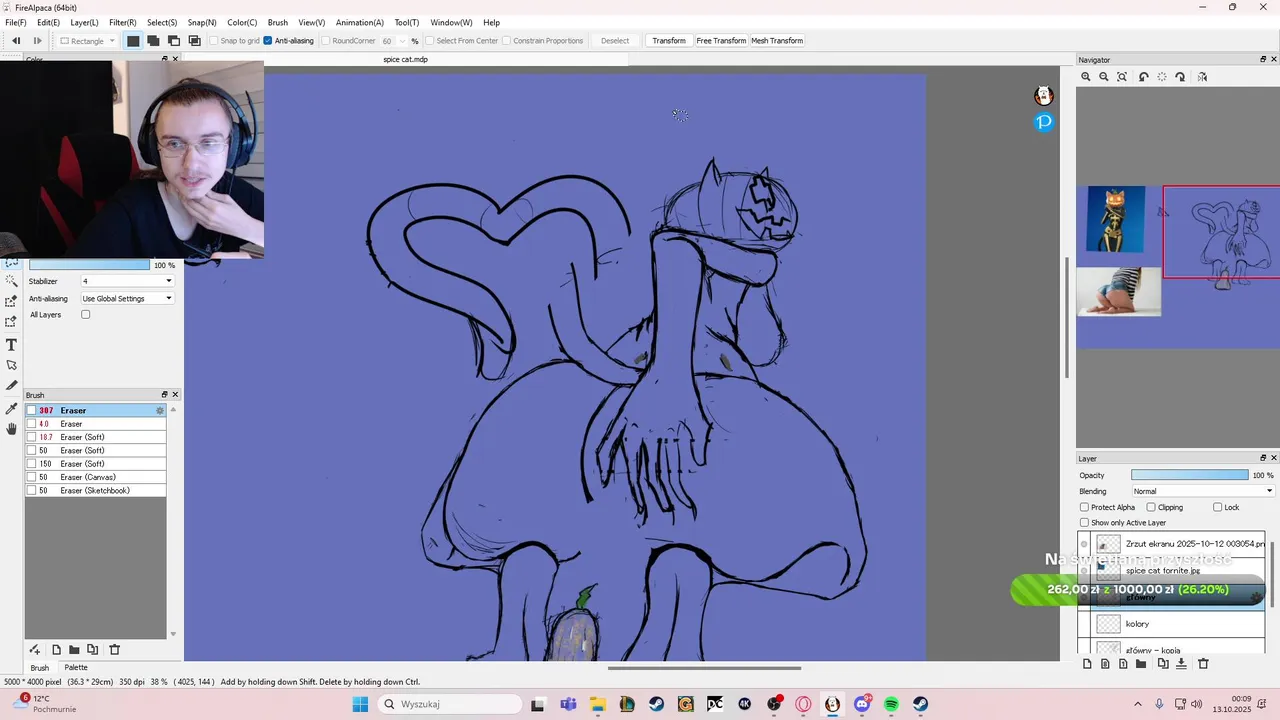Fit canvas to window in the Navigator
Image resolution: width=1280 pixels, height=720 pixels.
[x=1122, y=77]
